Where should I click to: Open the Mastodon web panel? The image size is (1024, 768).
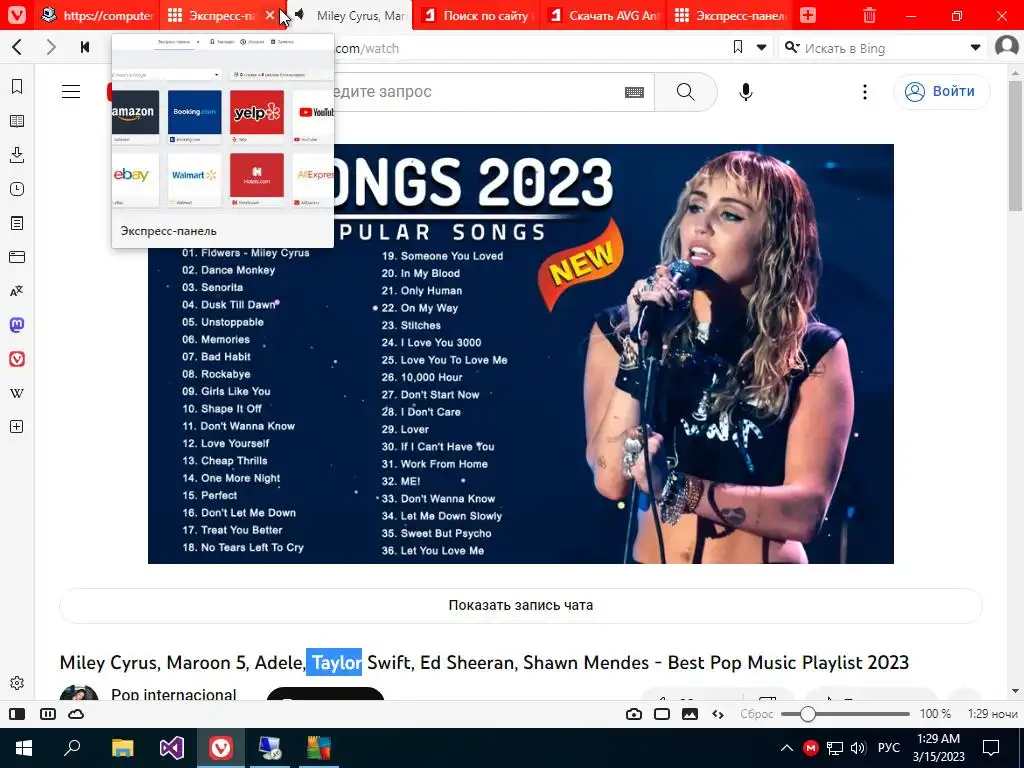17,325
